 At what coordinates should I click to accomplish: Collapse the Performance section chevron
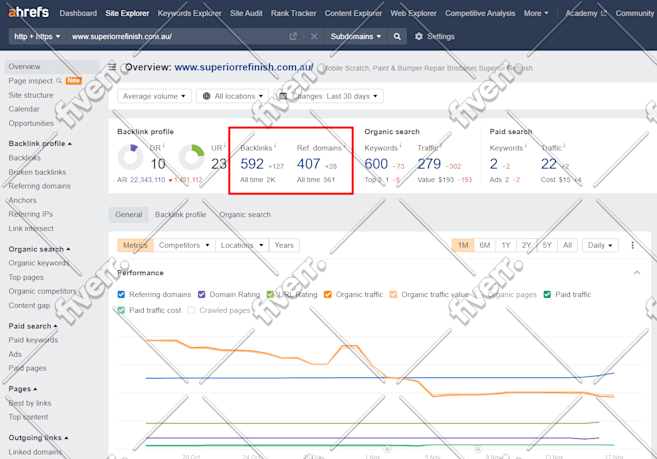[x=637, y=273]
